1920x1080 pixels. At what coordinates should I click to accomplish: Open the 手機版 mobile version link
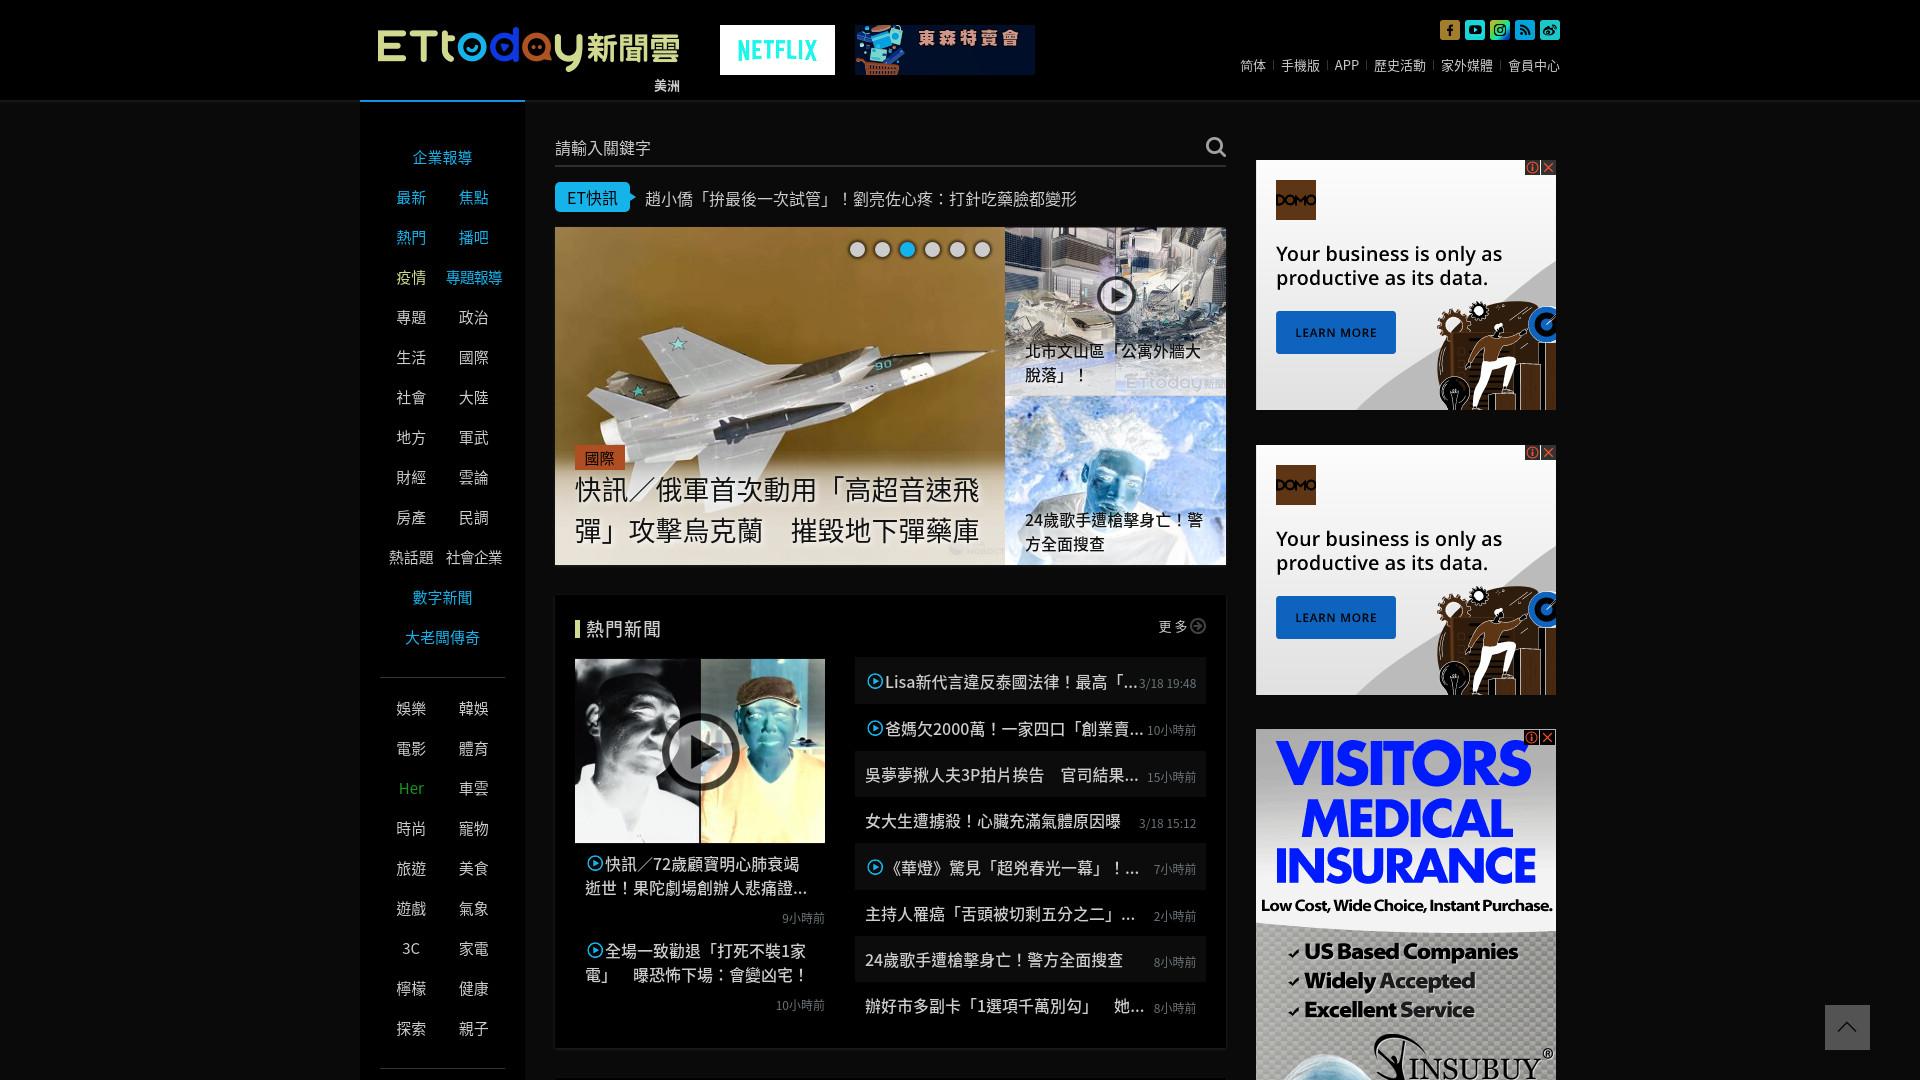[1300, 65]
